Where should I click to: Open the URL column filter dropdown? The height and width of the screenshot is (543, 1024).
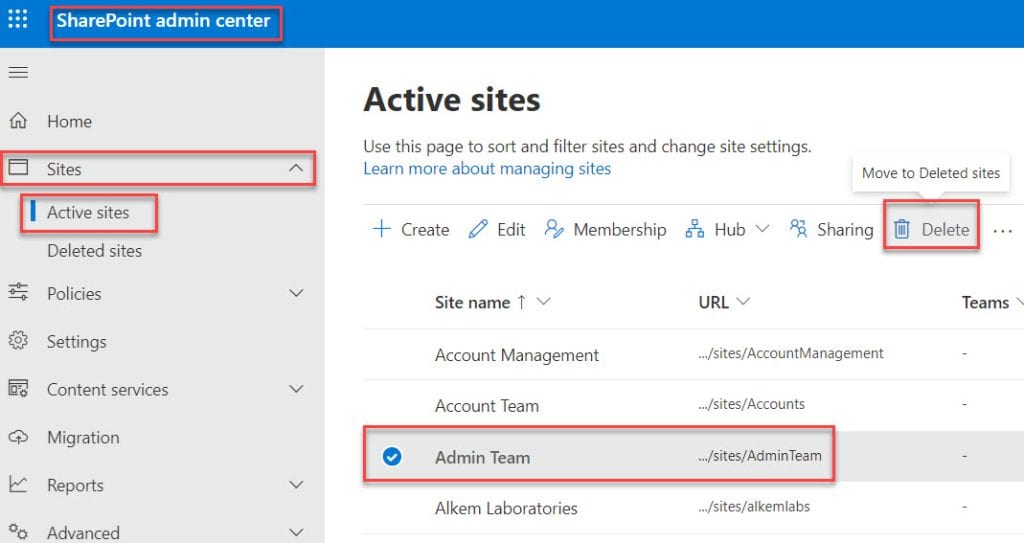[743, 302]
